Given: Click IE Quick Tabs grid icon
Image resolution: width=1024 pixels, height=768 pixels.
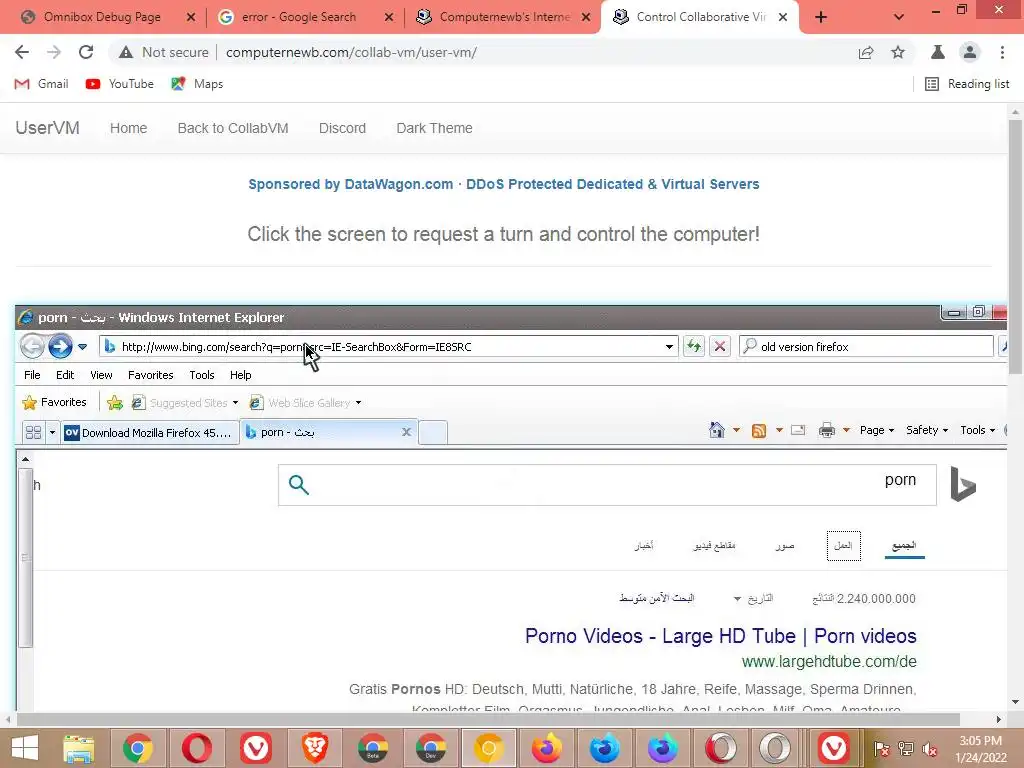Looking at the screenshot, I should pos(33,432).
